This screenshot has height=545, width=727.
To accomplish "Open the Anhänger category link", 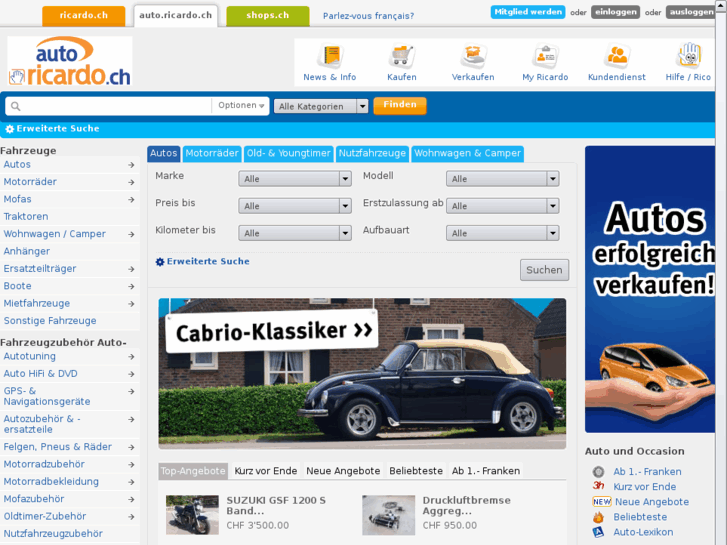I will point(27,251).
